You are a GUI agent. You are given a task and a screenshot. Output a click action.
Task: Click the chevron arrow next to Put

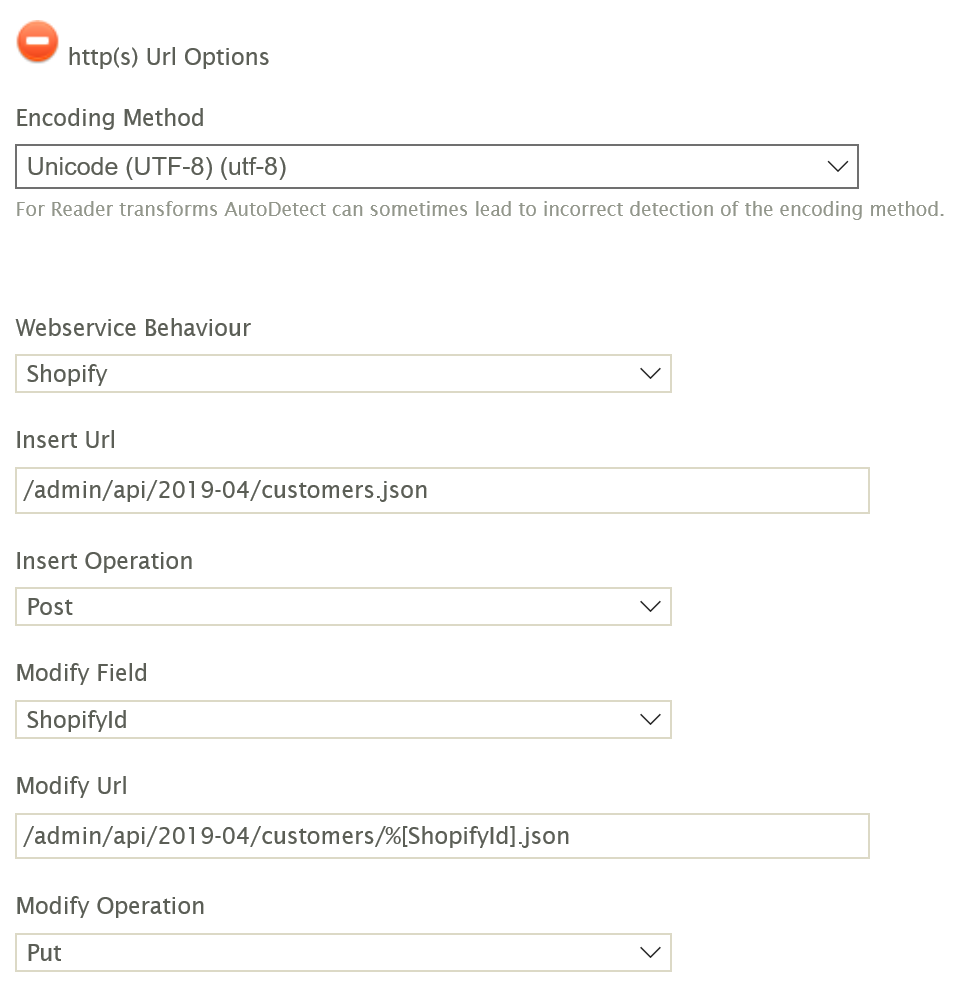(650, 953)
